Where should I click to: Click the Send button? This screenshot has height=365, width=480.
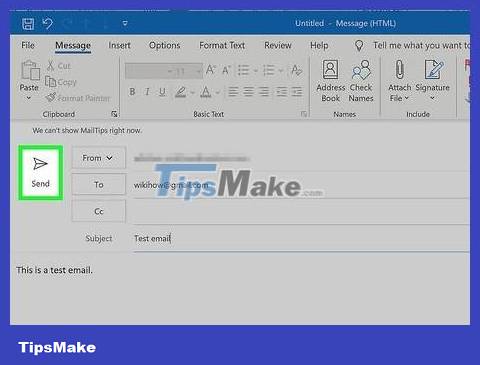point(41,173)
